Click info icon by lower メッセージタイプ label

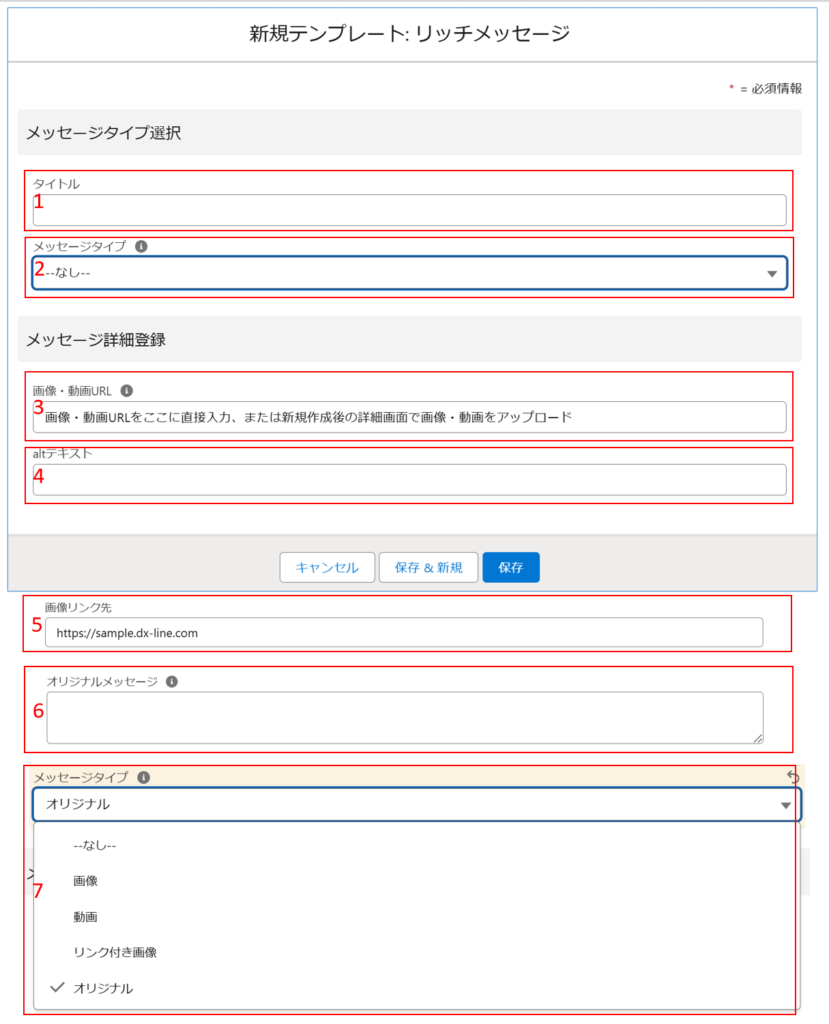(144, 776)
